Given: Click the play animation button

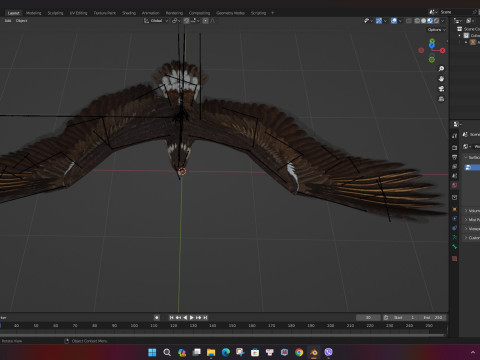Looking at the screenshot, I should (x=192, y=317).
